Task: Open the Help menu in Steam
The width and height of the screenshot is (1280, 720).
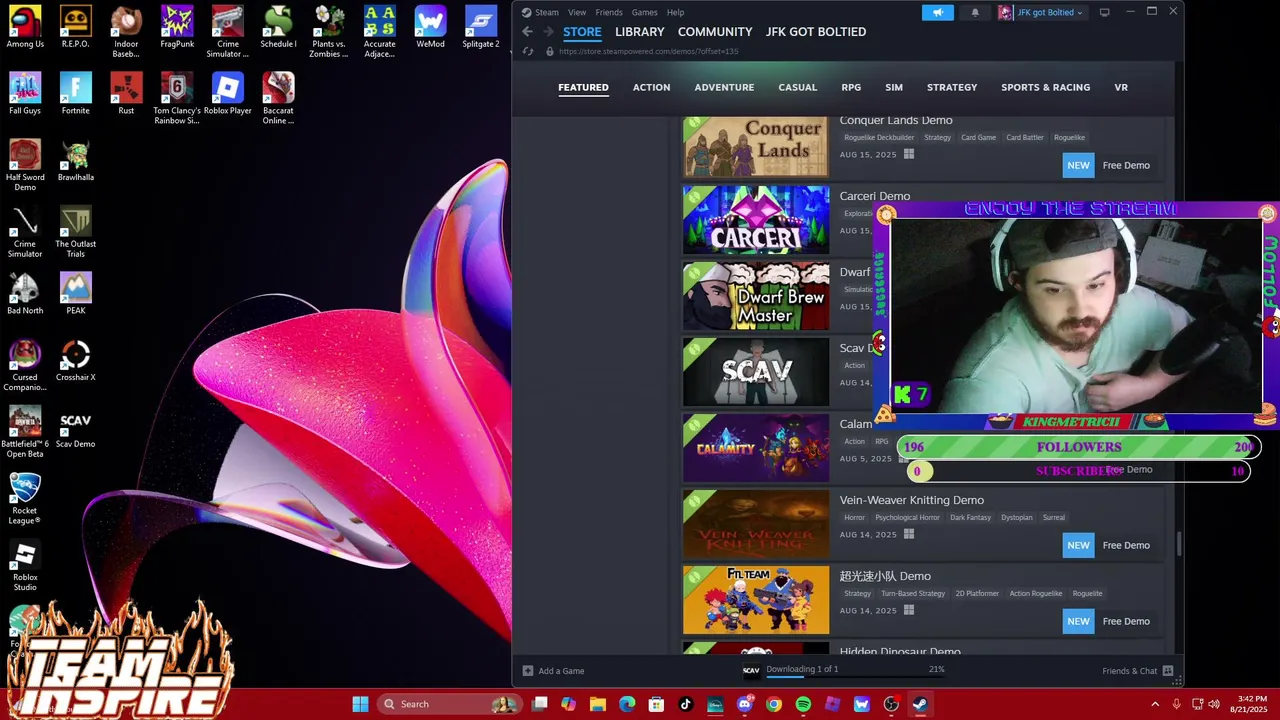Action: (x=676, y=12)
